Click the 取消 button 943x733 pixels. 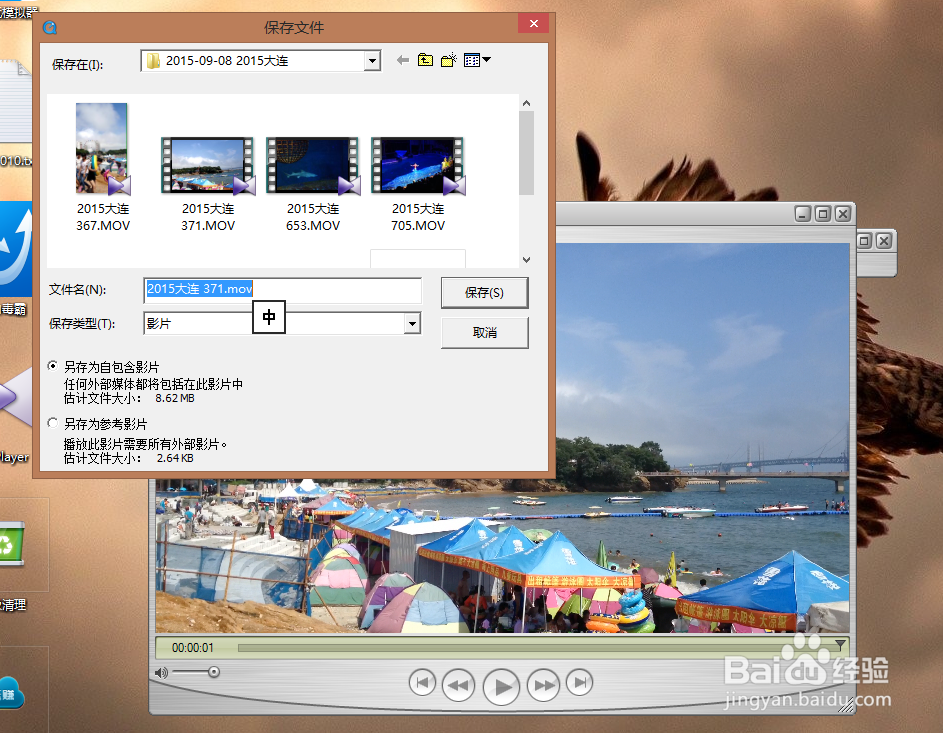coord(484,332)
